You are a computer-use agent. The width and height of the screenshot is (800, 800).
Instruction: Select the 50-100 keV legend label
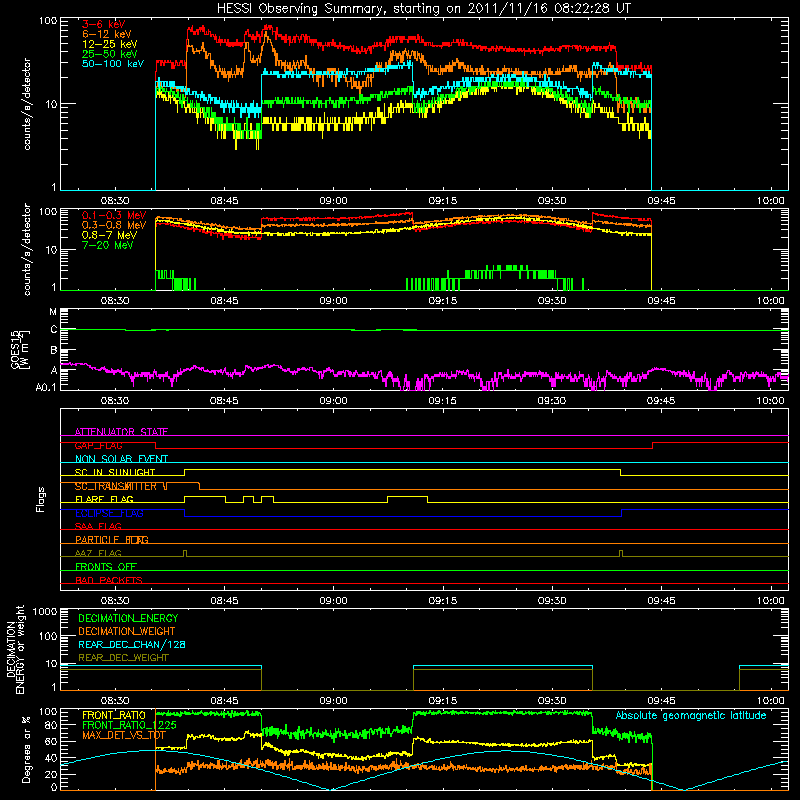click(113, 64)
